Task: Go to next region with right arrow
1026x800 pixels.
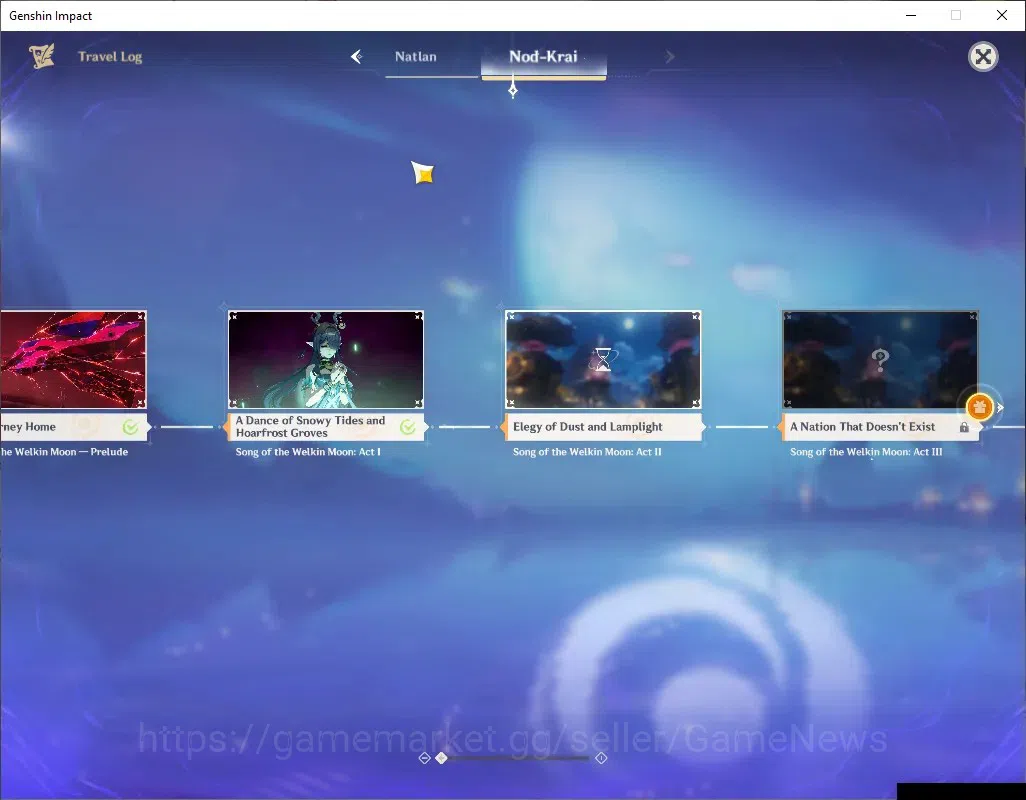Action: coord(669,57)
